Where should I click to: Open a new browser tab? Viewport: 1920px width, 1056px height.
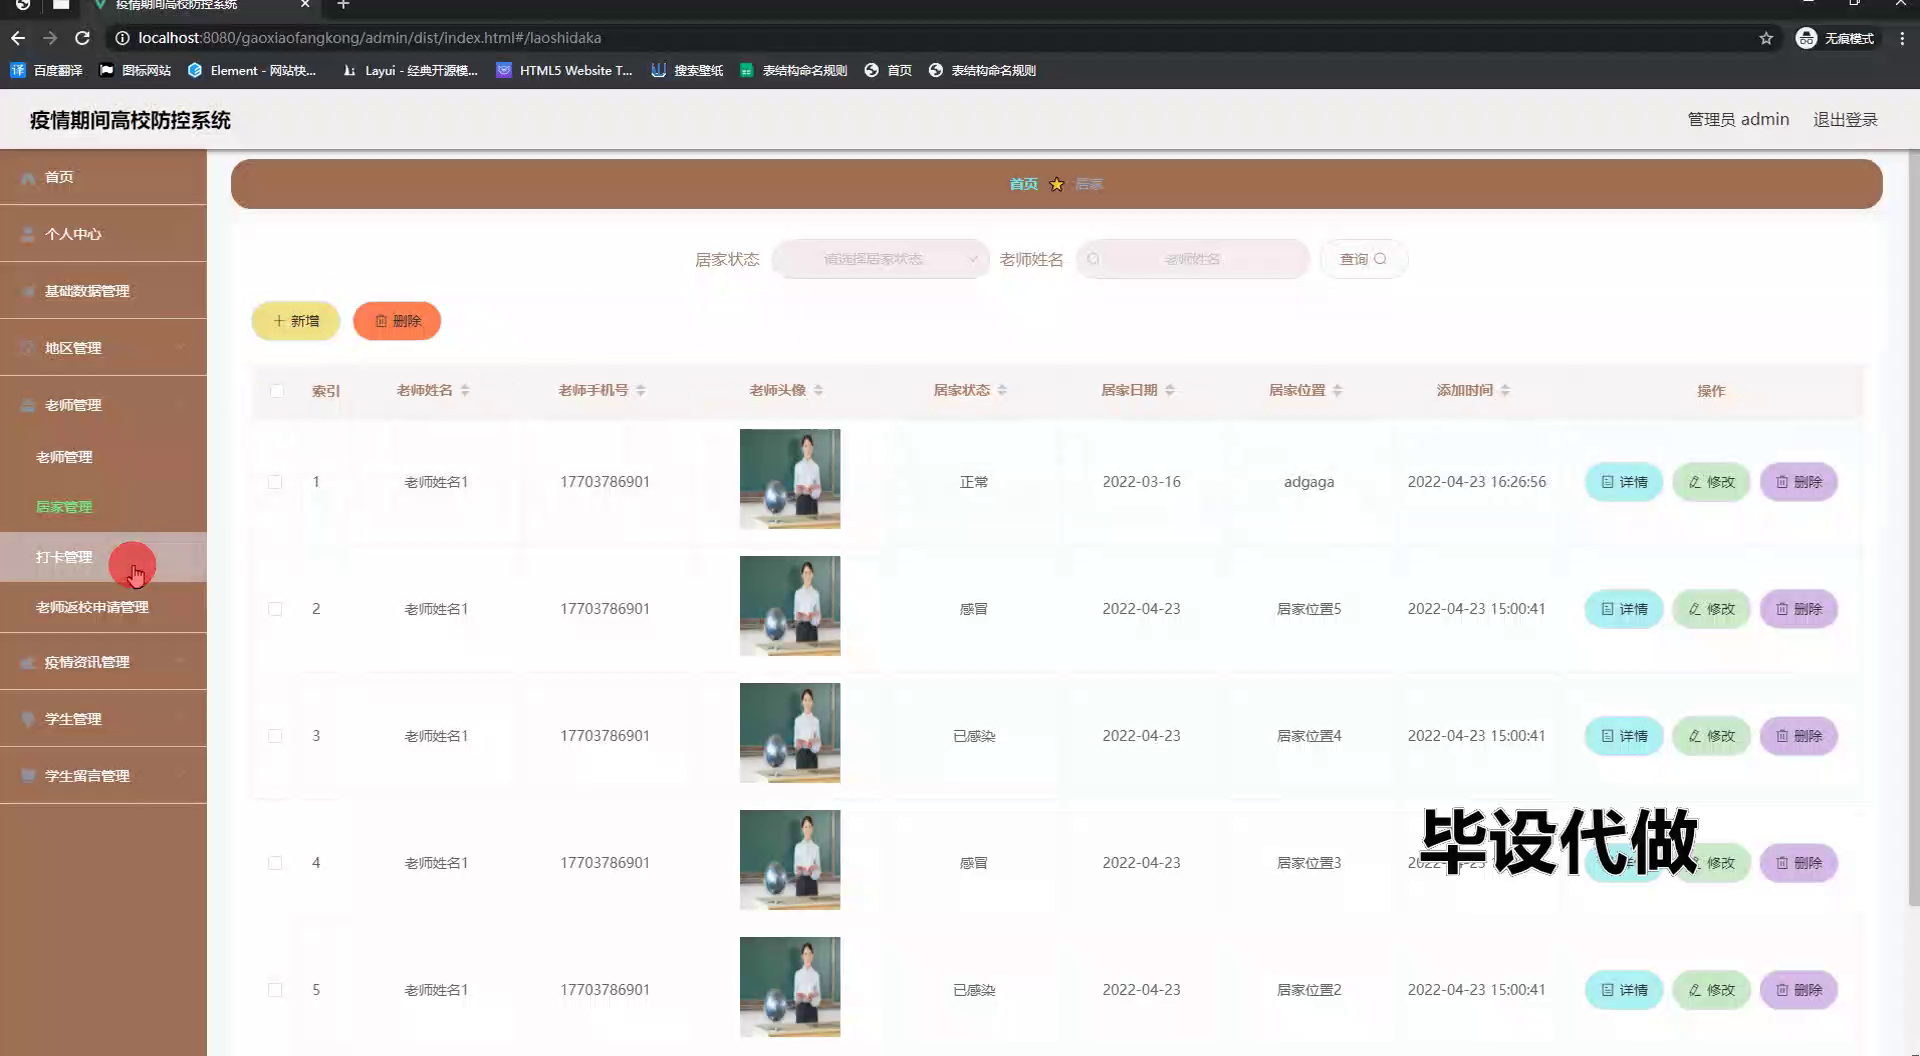pos(343,5)
